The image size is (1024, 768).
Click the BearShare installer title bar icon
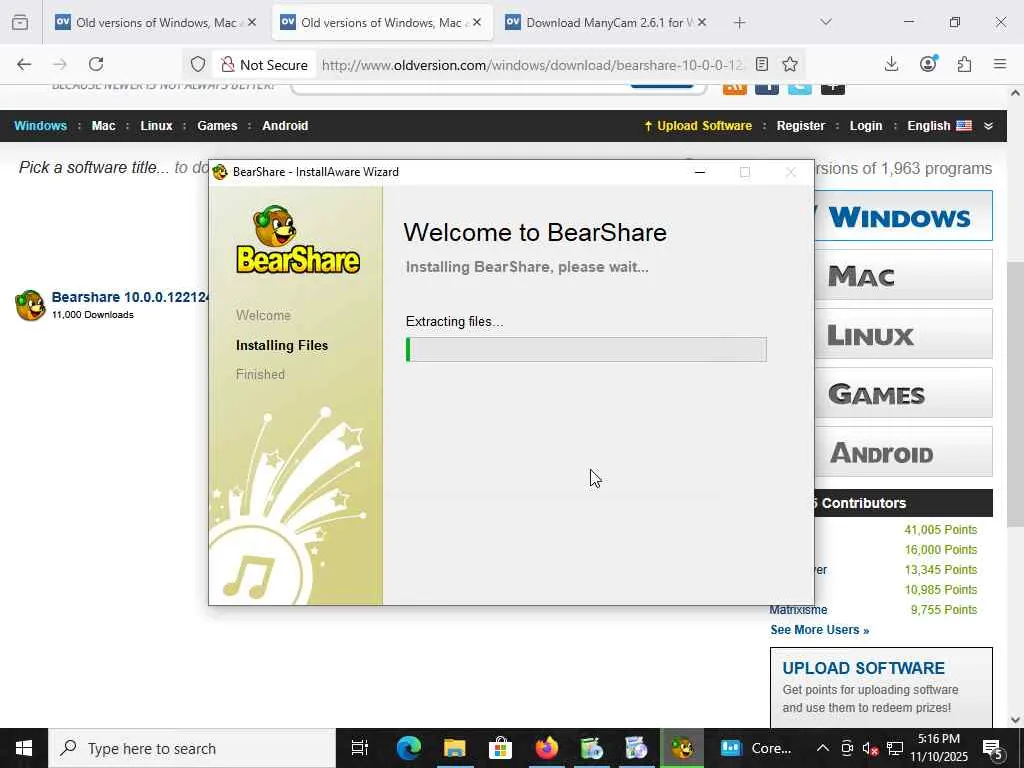220,172
